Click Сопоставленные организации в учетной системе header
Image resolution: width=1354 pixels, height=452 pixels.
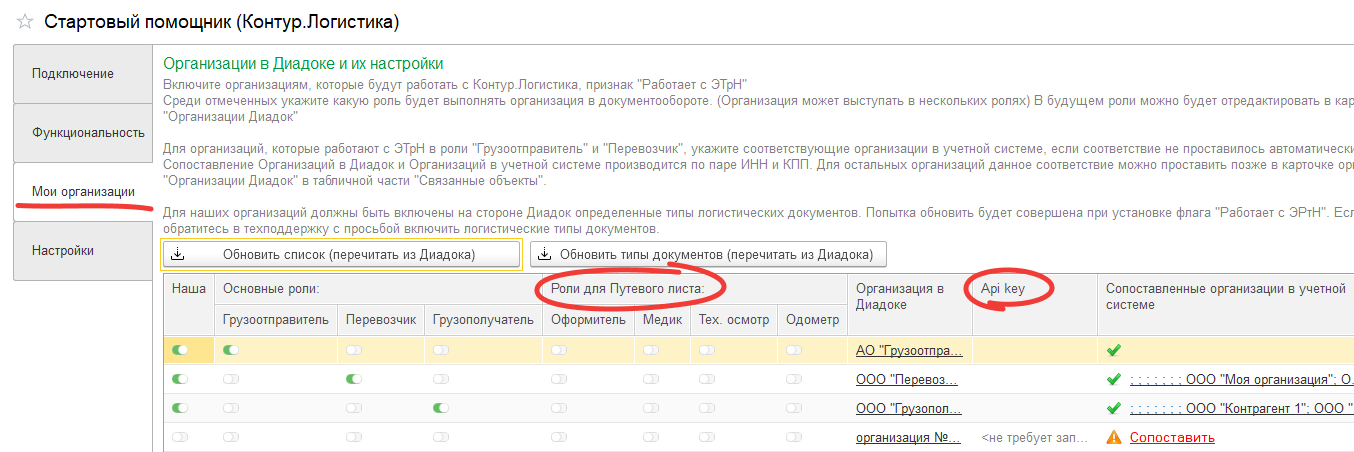pyautogui.click(x=1226, y=305)
